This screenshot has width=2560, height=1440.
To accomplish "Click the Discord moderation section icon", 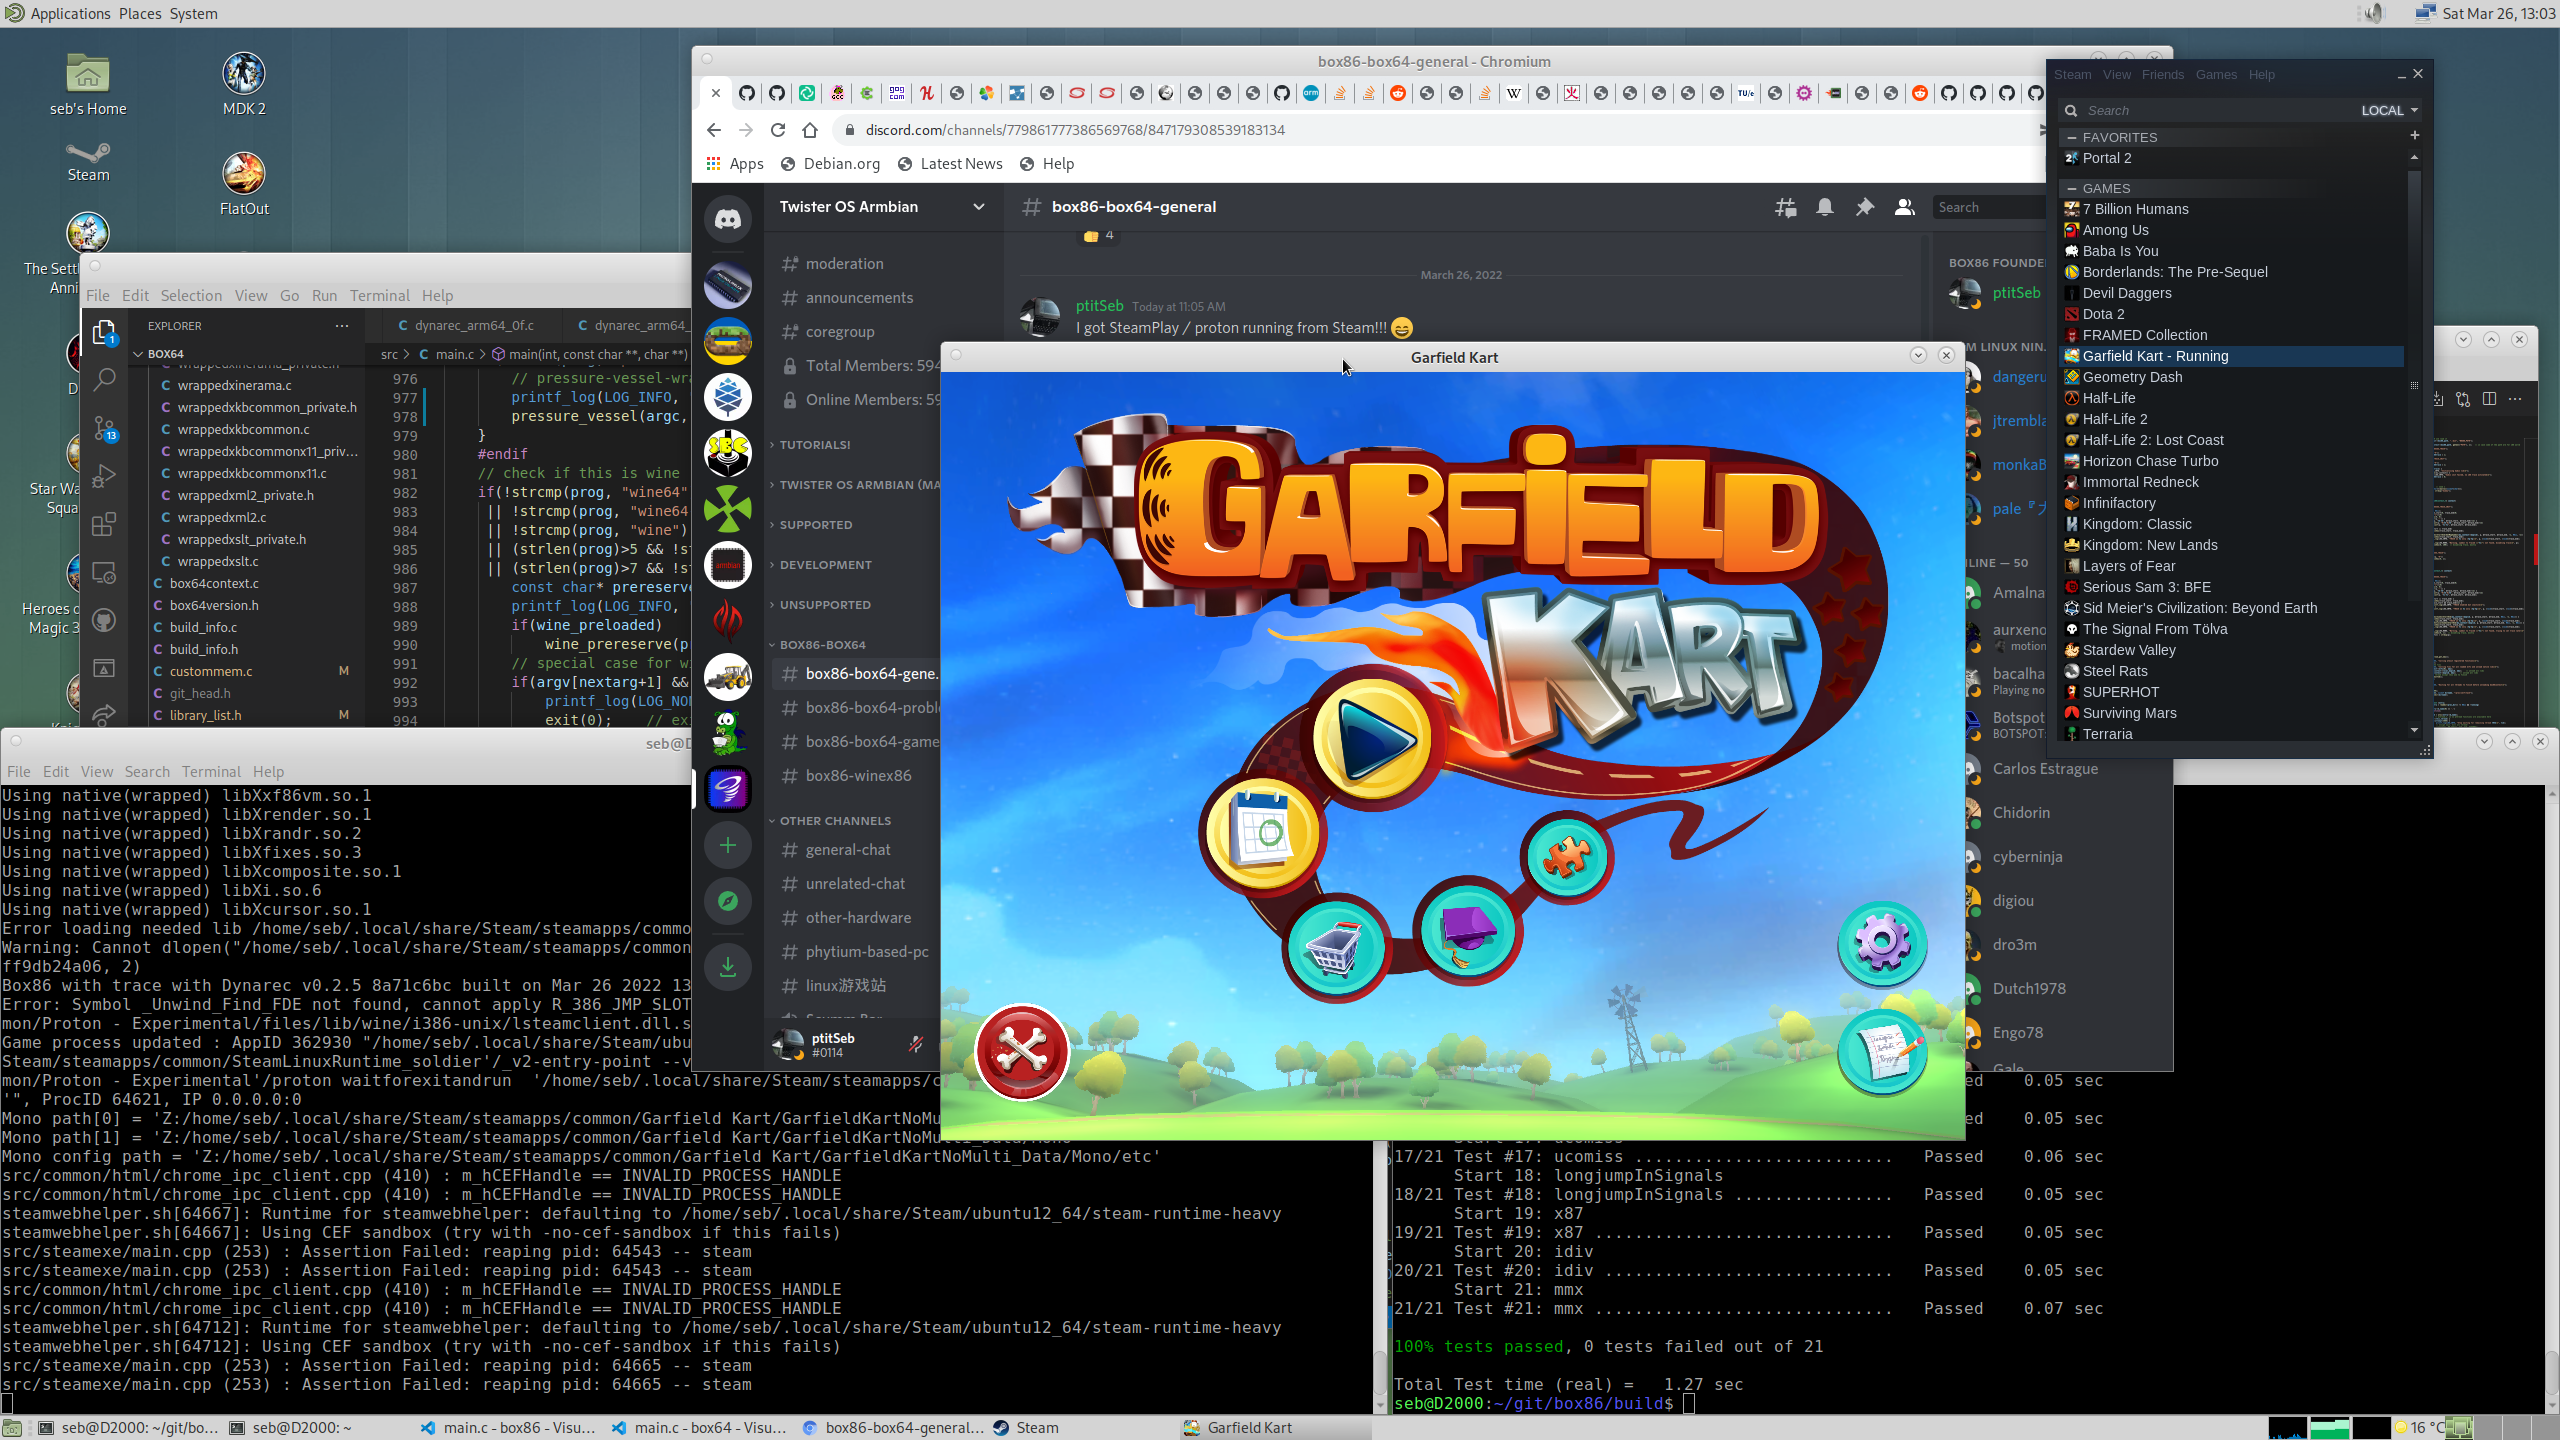I will pyautogui.click(x=789, y=262).
